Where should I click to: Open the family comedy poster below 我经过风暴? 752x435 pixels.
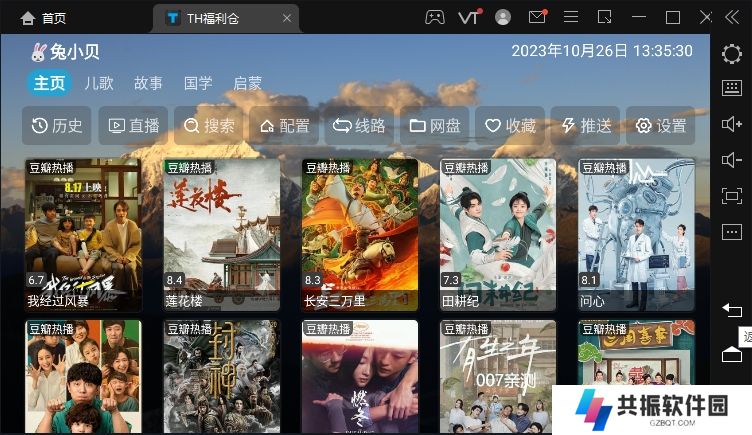point(83,377)
